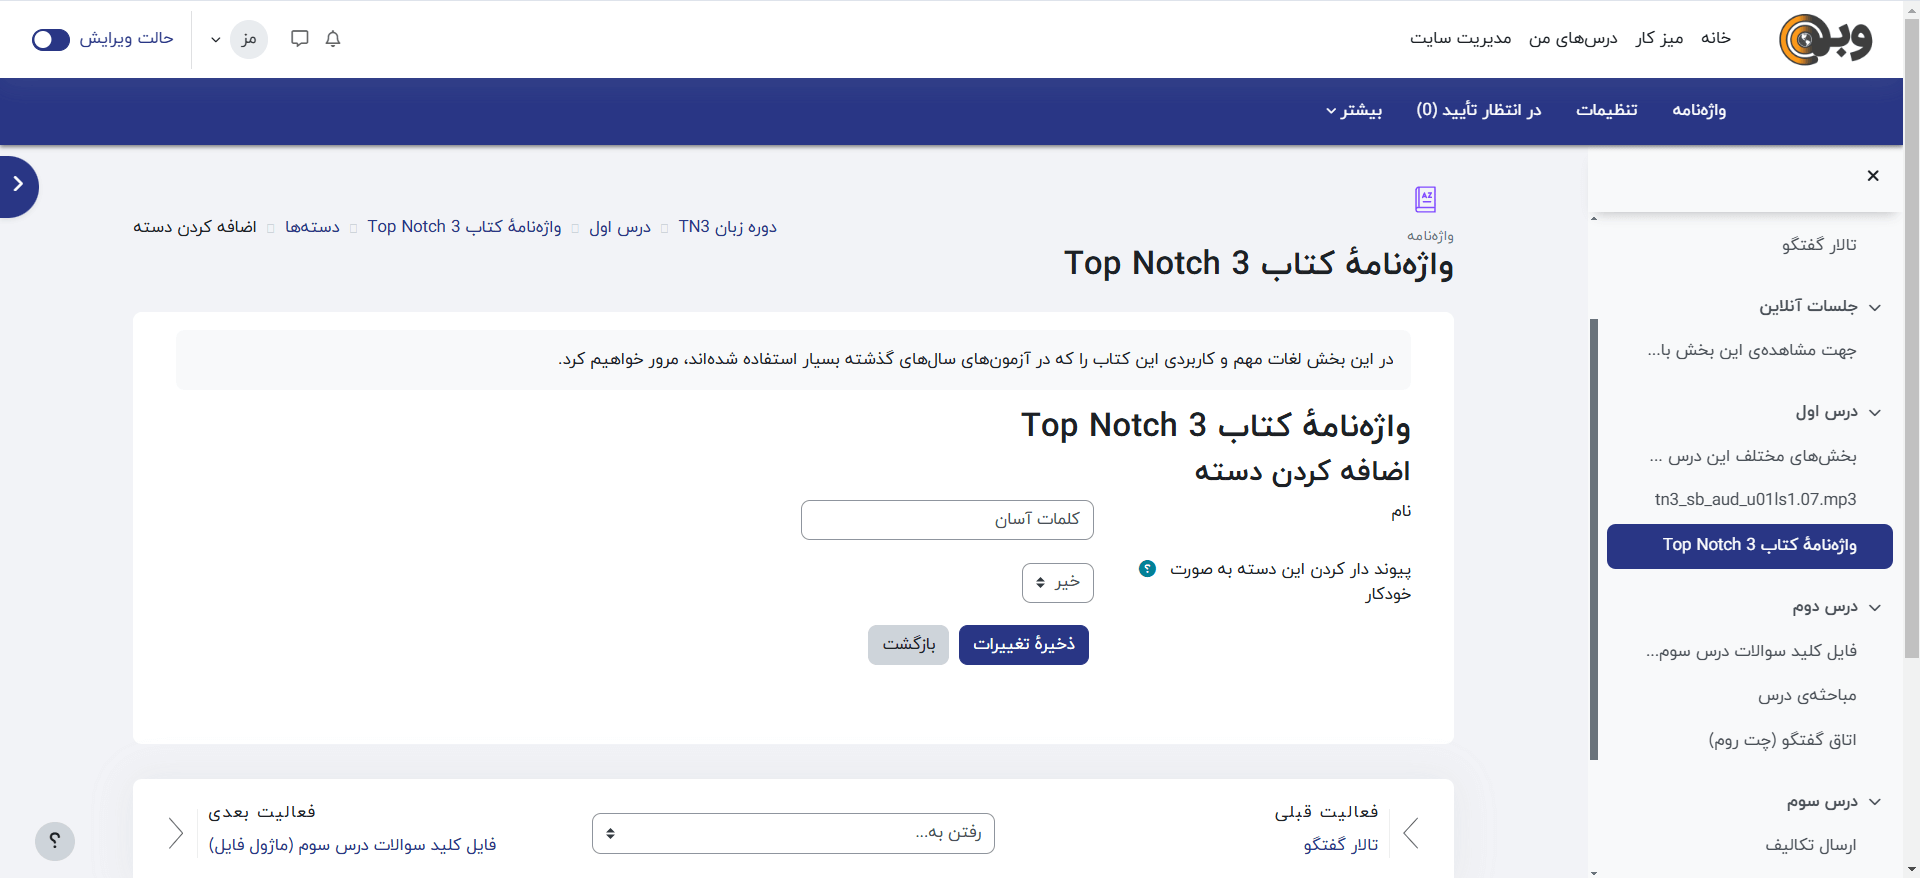The height and width of the screenshot is (878, 1920).
Task: Close the course index sidebar with X
Action: 1872,176
